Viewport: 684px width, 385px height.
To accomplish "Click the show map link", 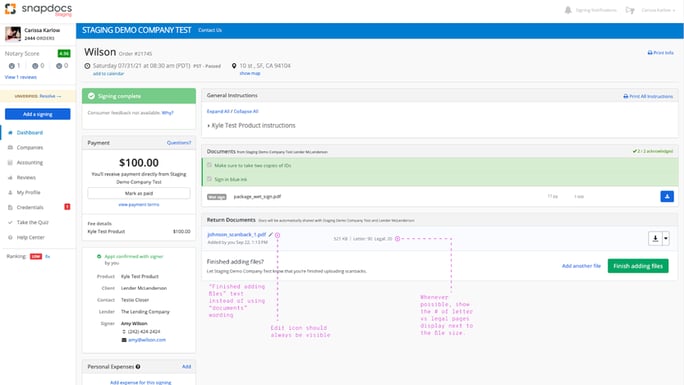I will (x=250, y=73).
